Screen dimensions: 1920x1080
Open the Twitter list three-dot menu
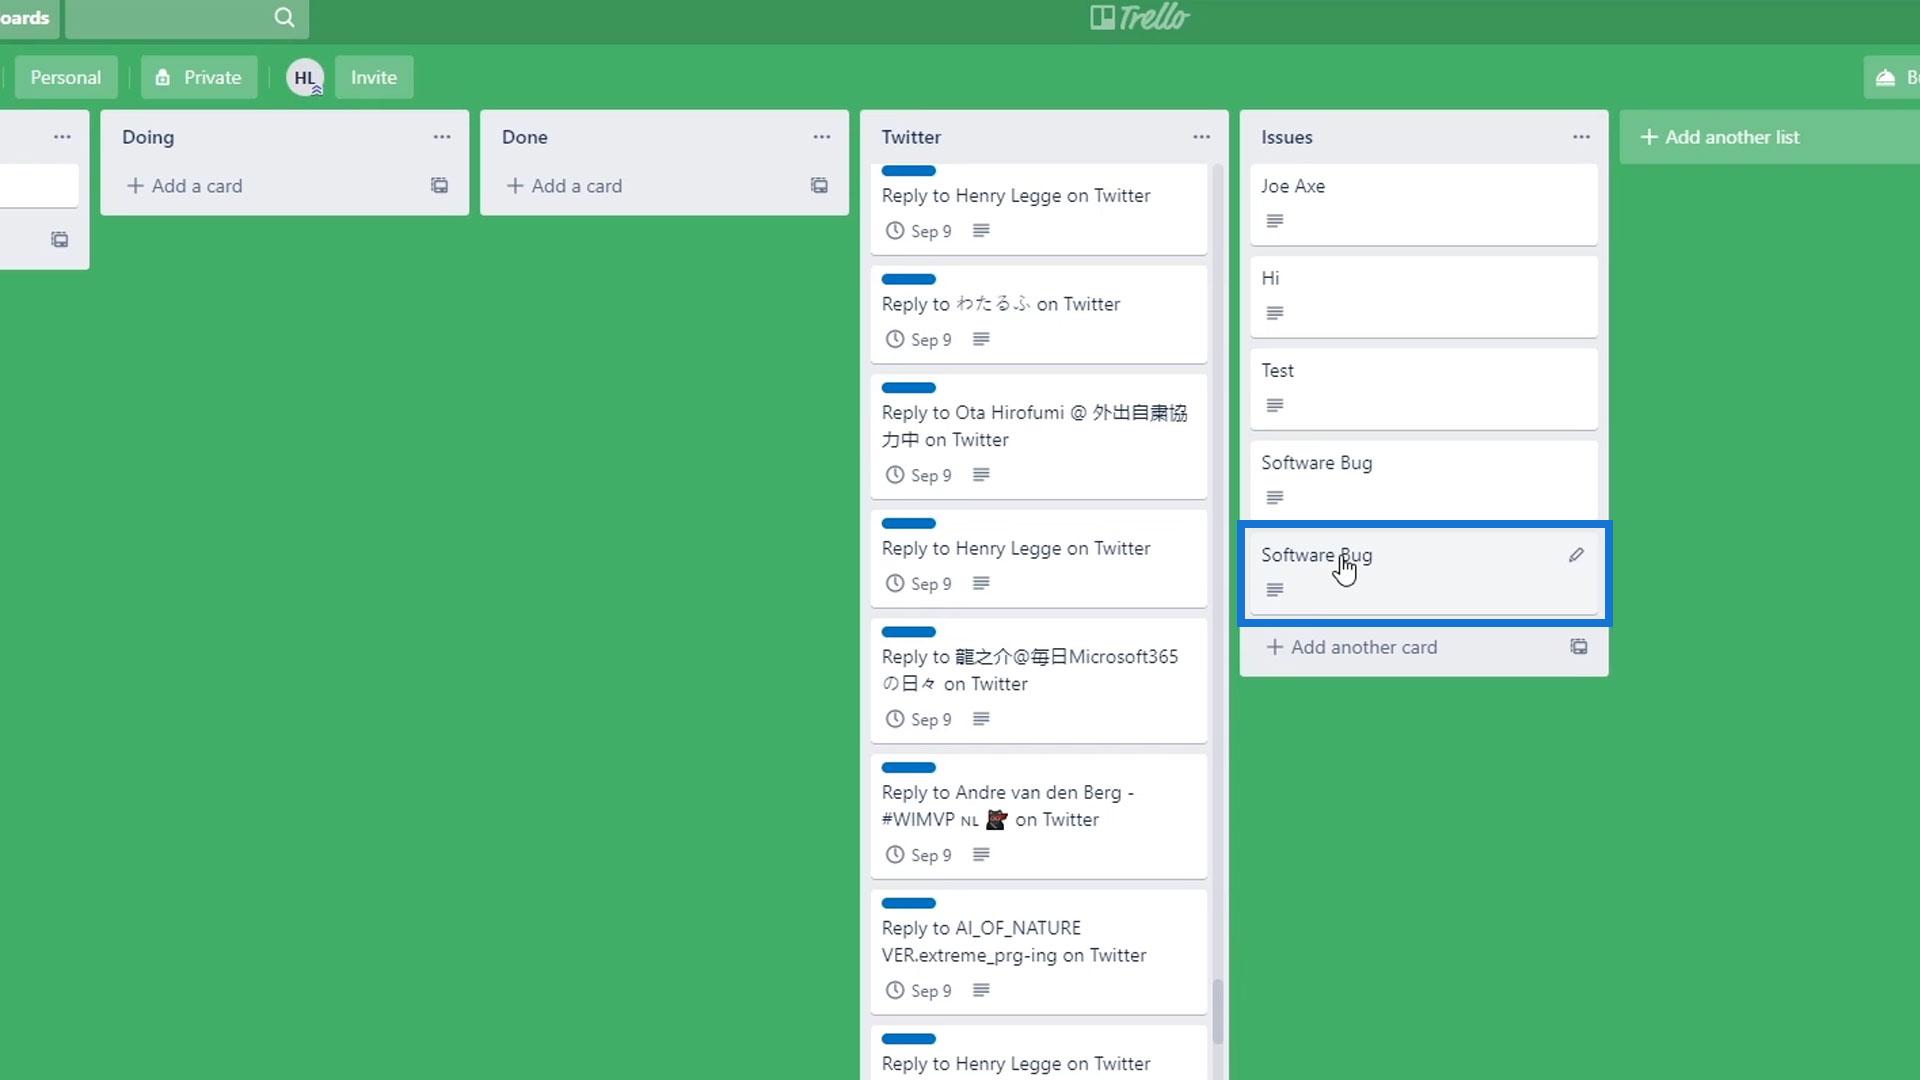(x=1201, y=137)
